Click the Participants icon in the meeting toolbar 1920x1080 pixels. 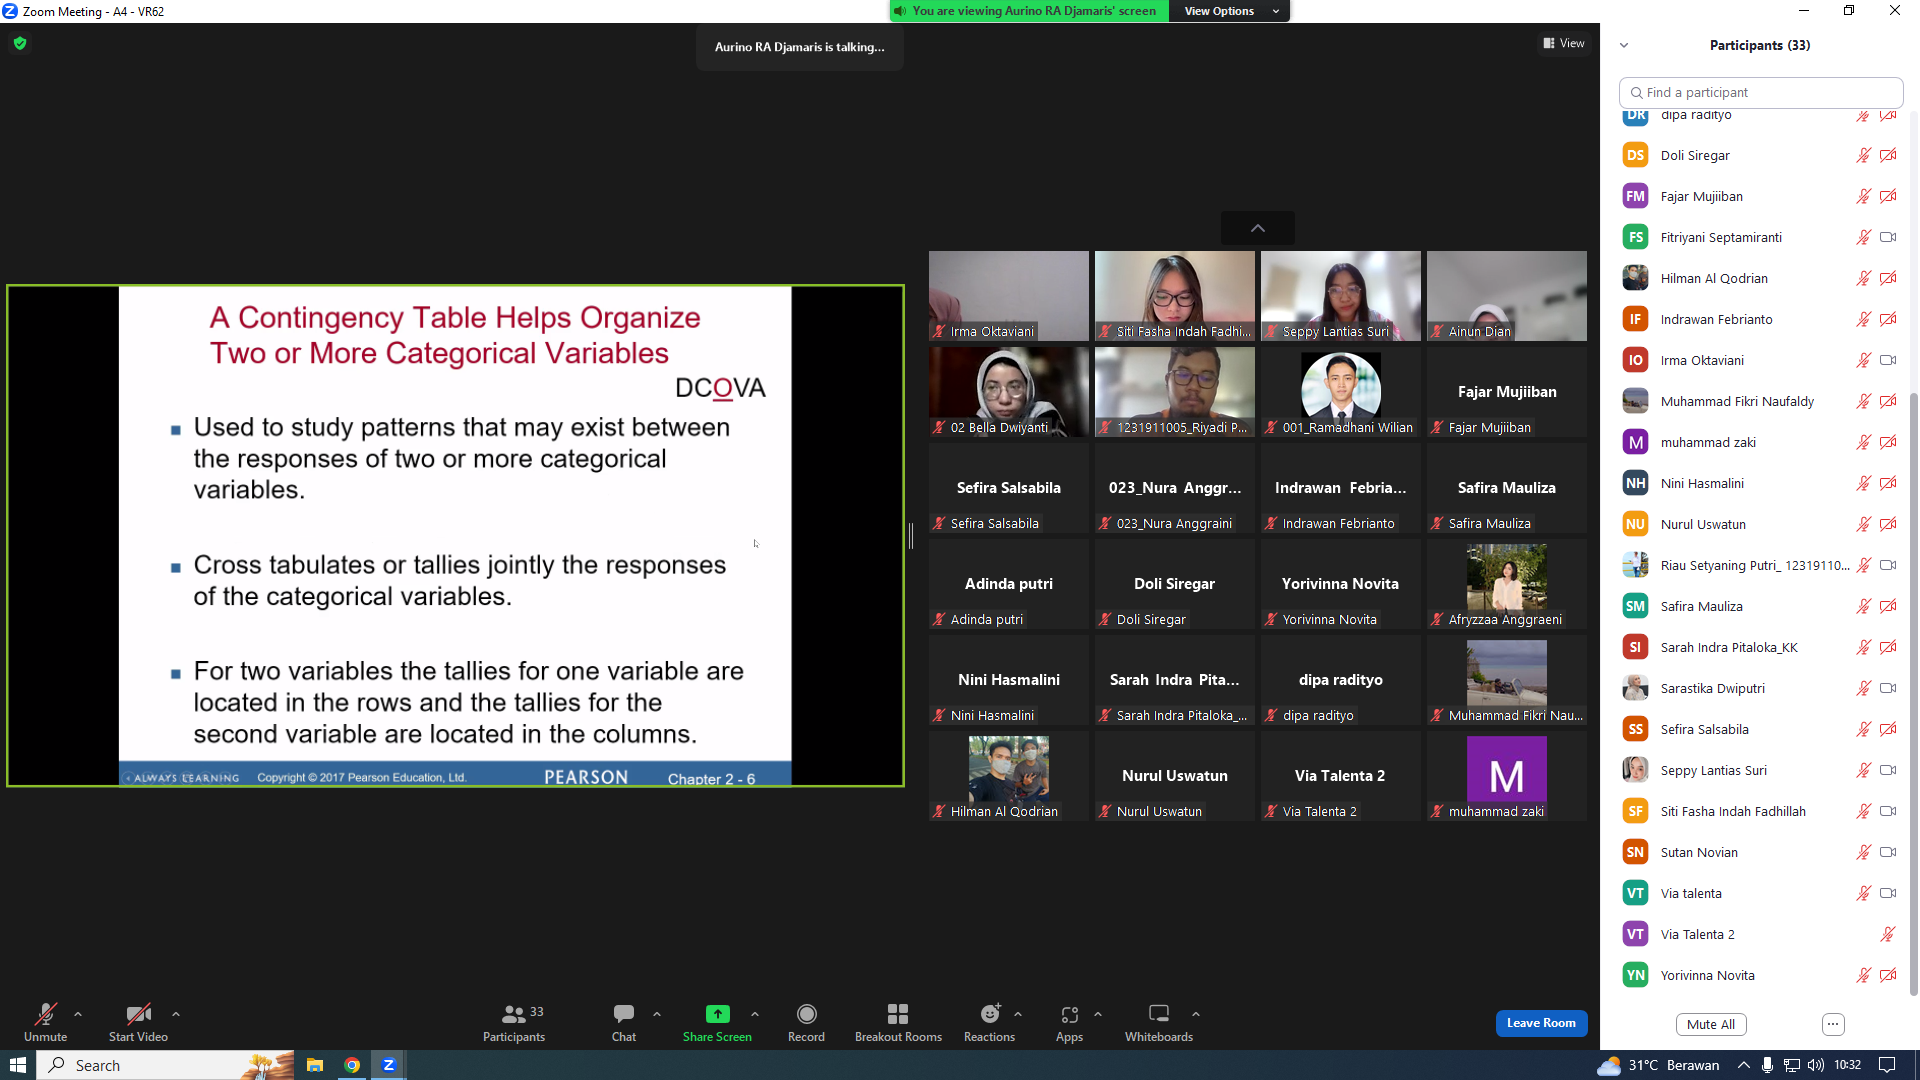(x=513, y=1014)
